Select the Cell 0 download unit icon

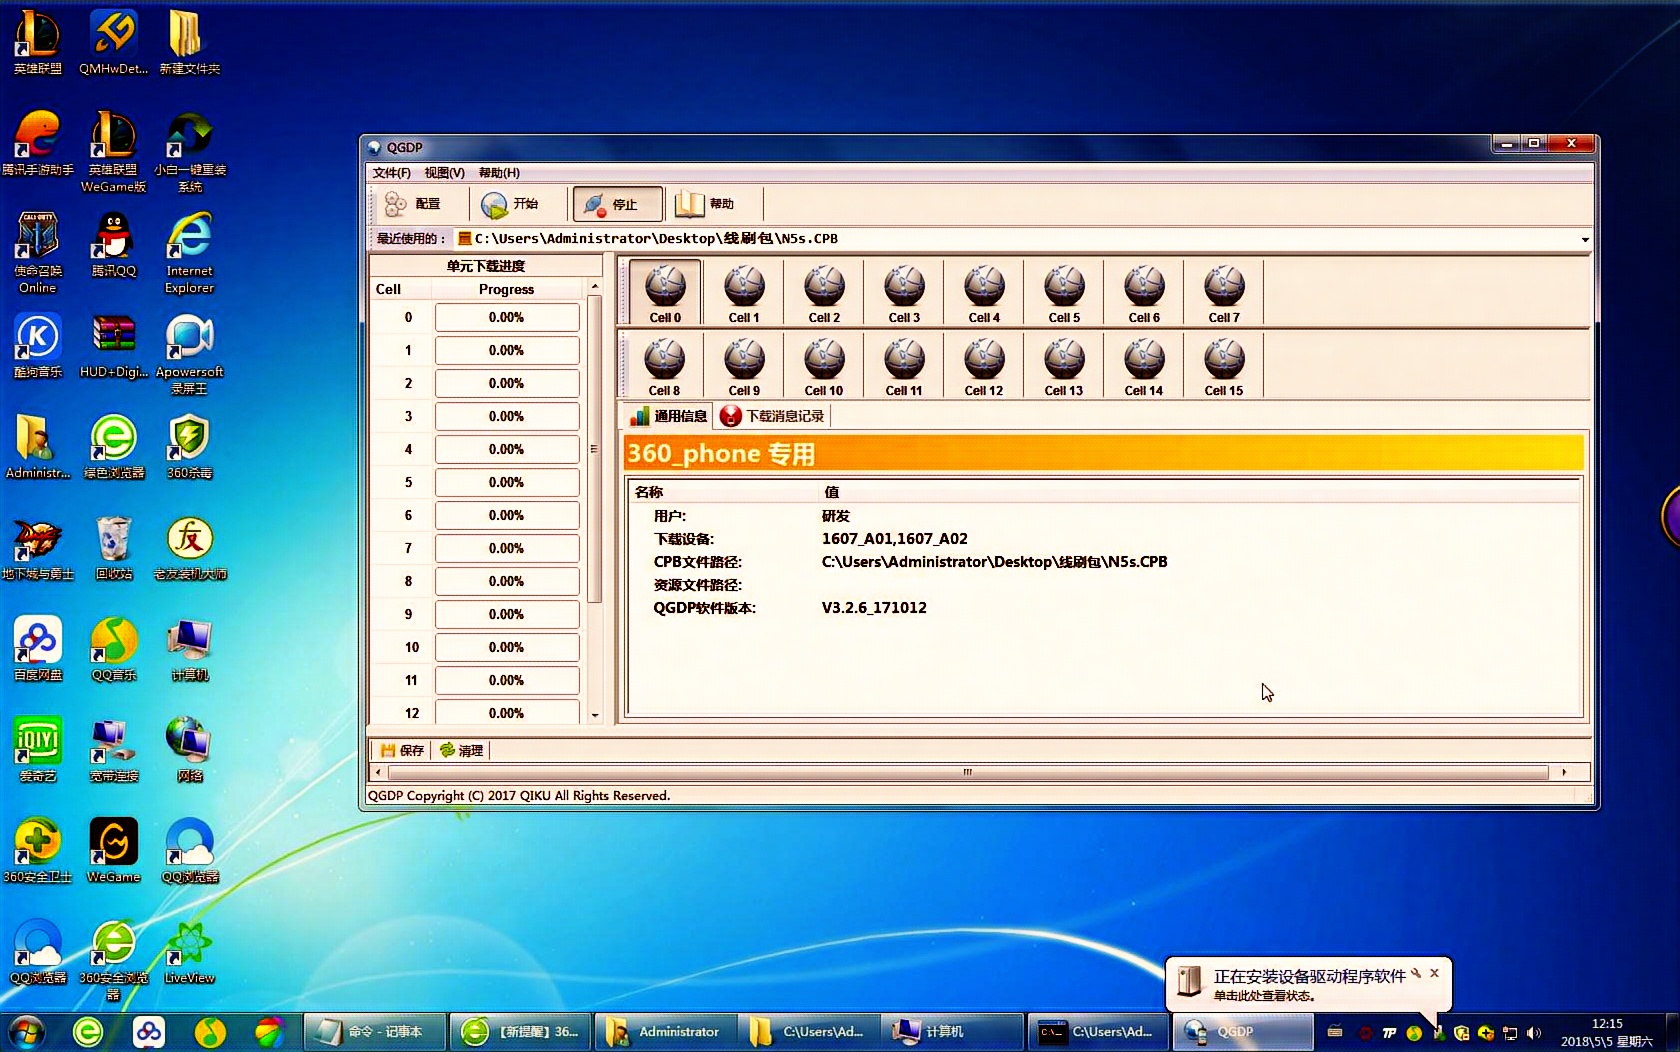click(x=665, y=292)
